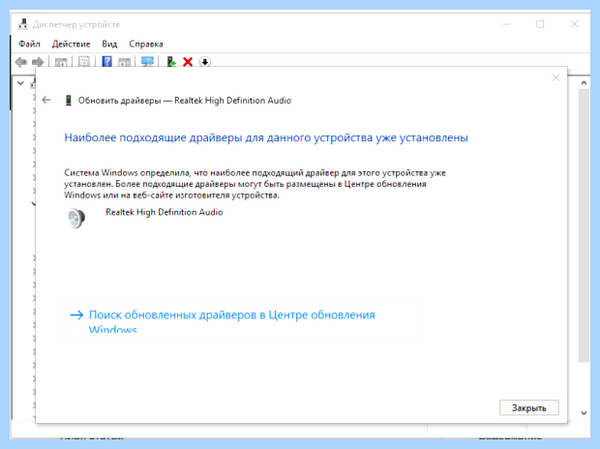Open the Вид menu
600x449 pixels.
click(109, 44)
